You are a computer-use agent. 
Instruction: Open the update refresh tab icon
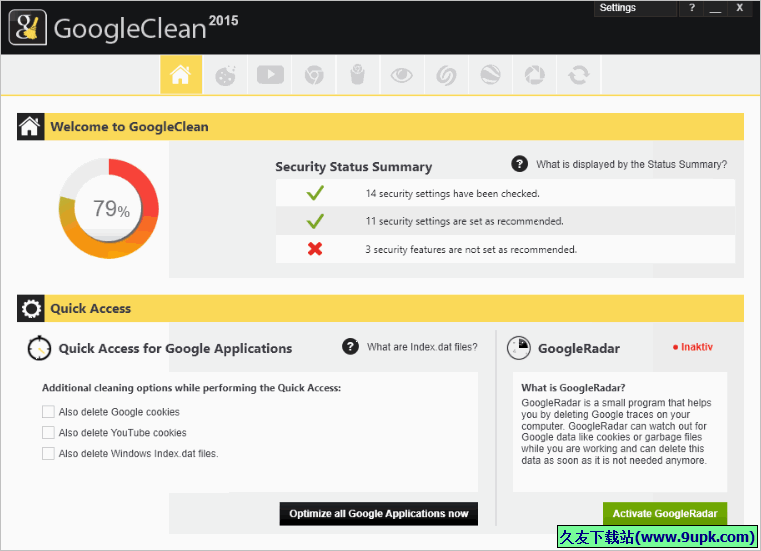(x=579, y=75)
